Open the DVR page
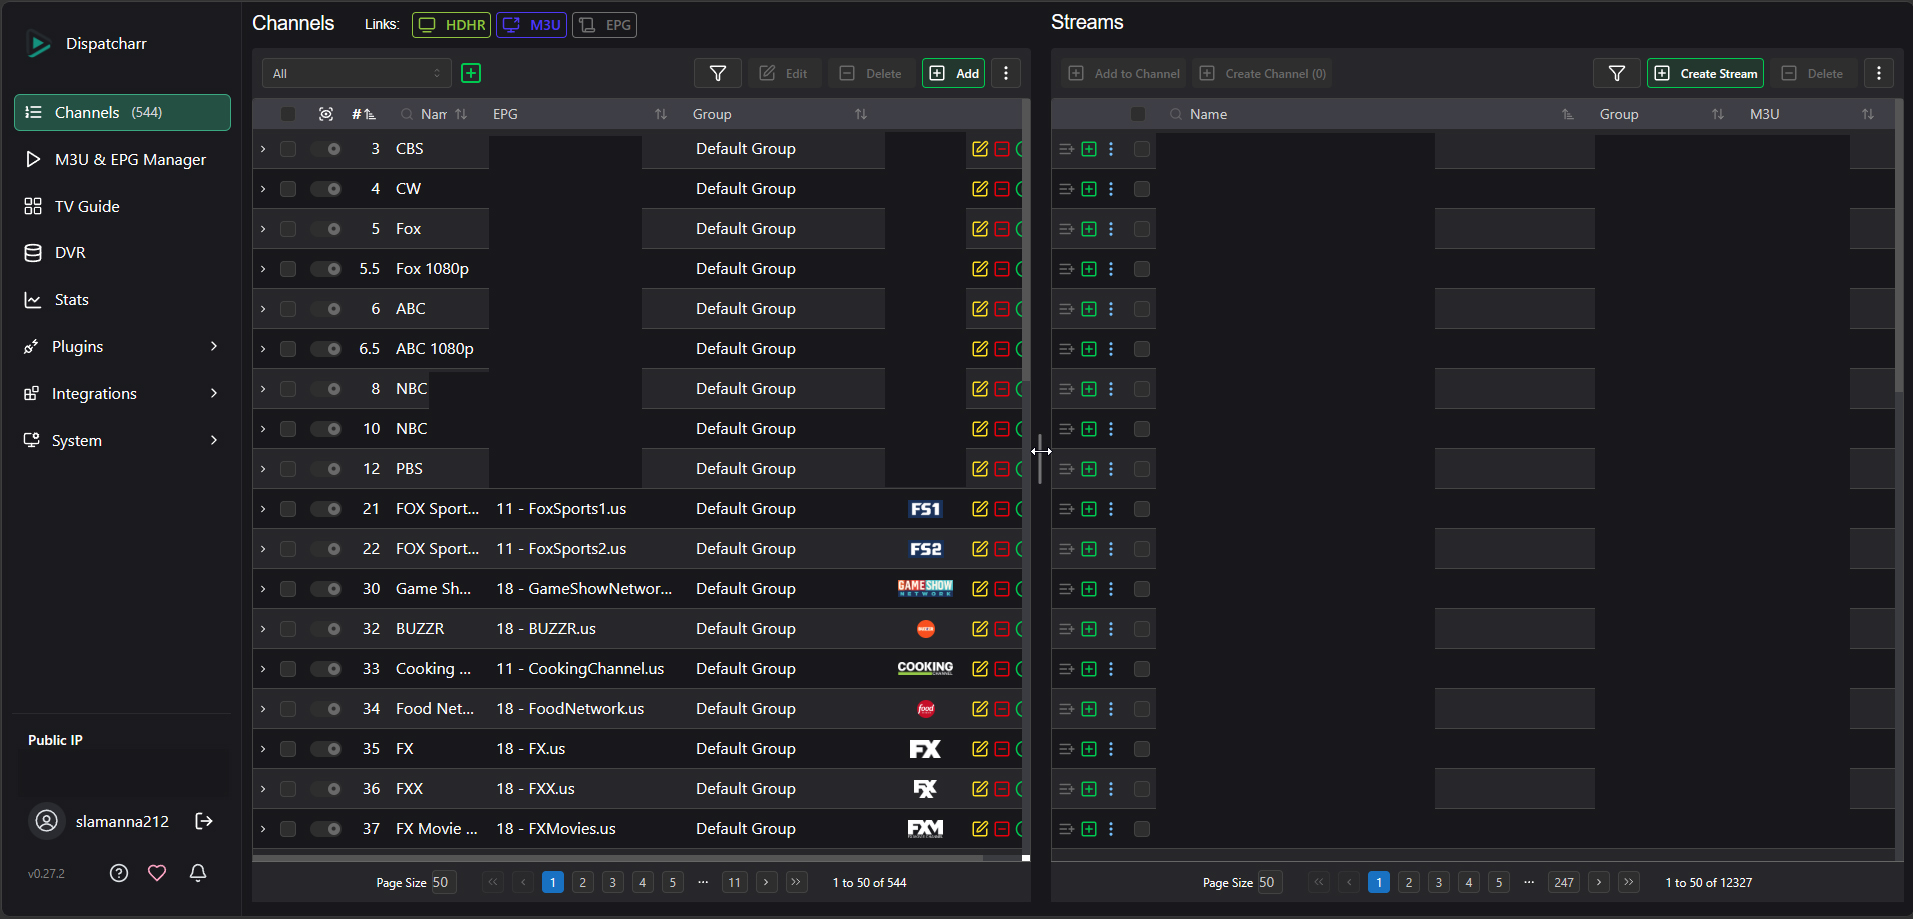The image size is (1913, 919). click(122, 252)
